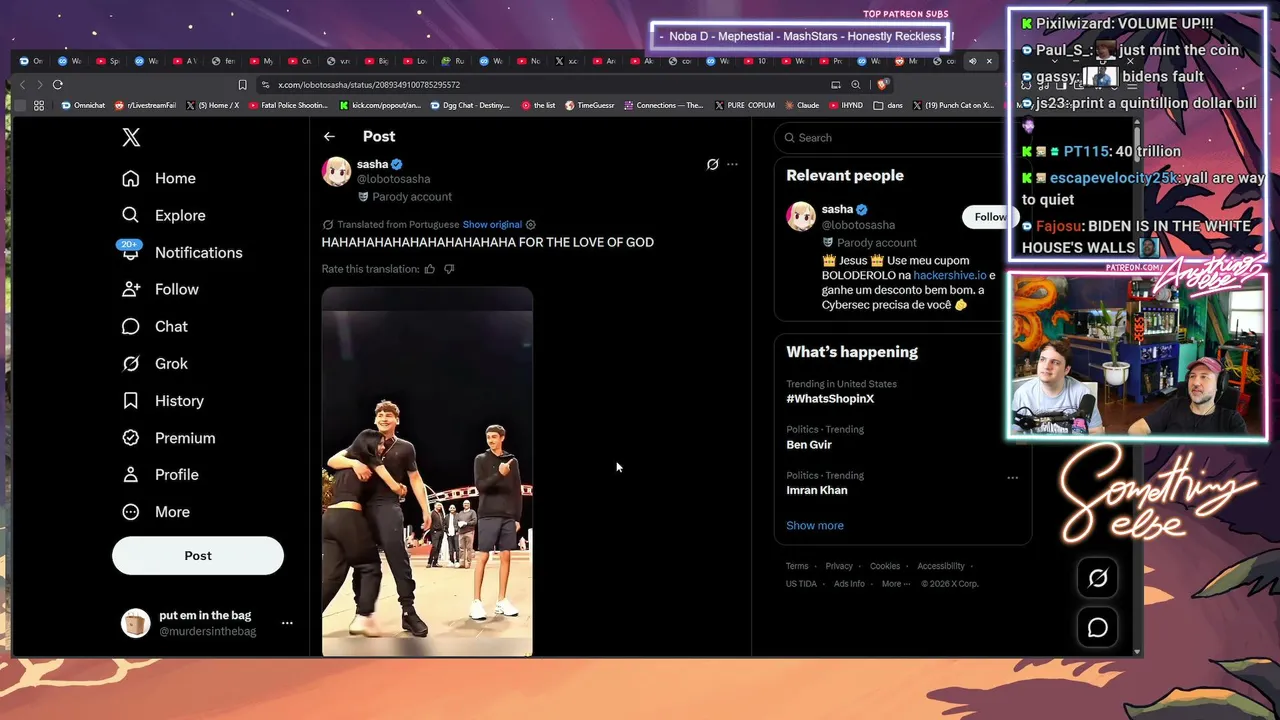Go back using the Post back arrow

pos(329,136)
